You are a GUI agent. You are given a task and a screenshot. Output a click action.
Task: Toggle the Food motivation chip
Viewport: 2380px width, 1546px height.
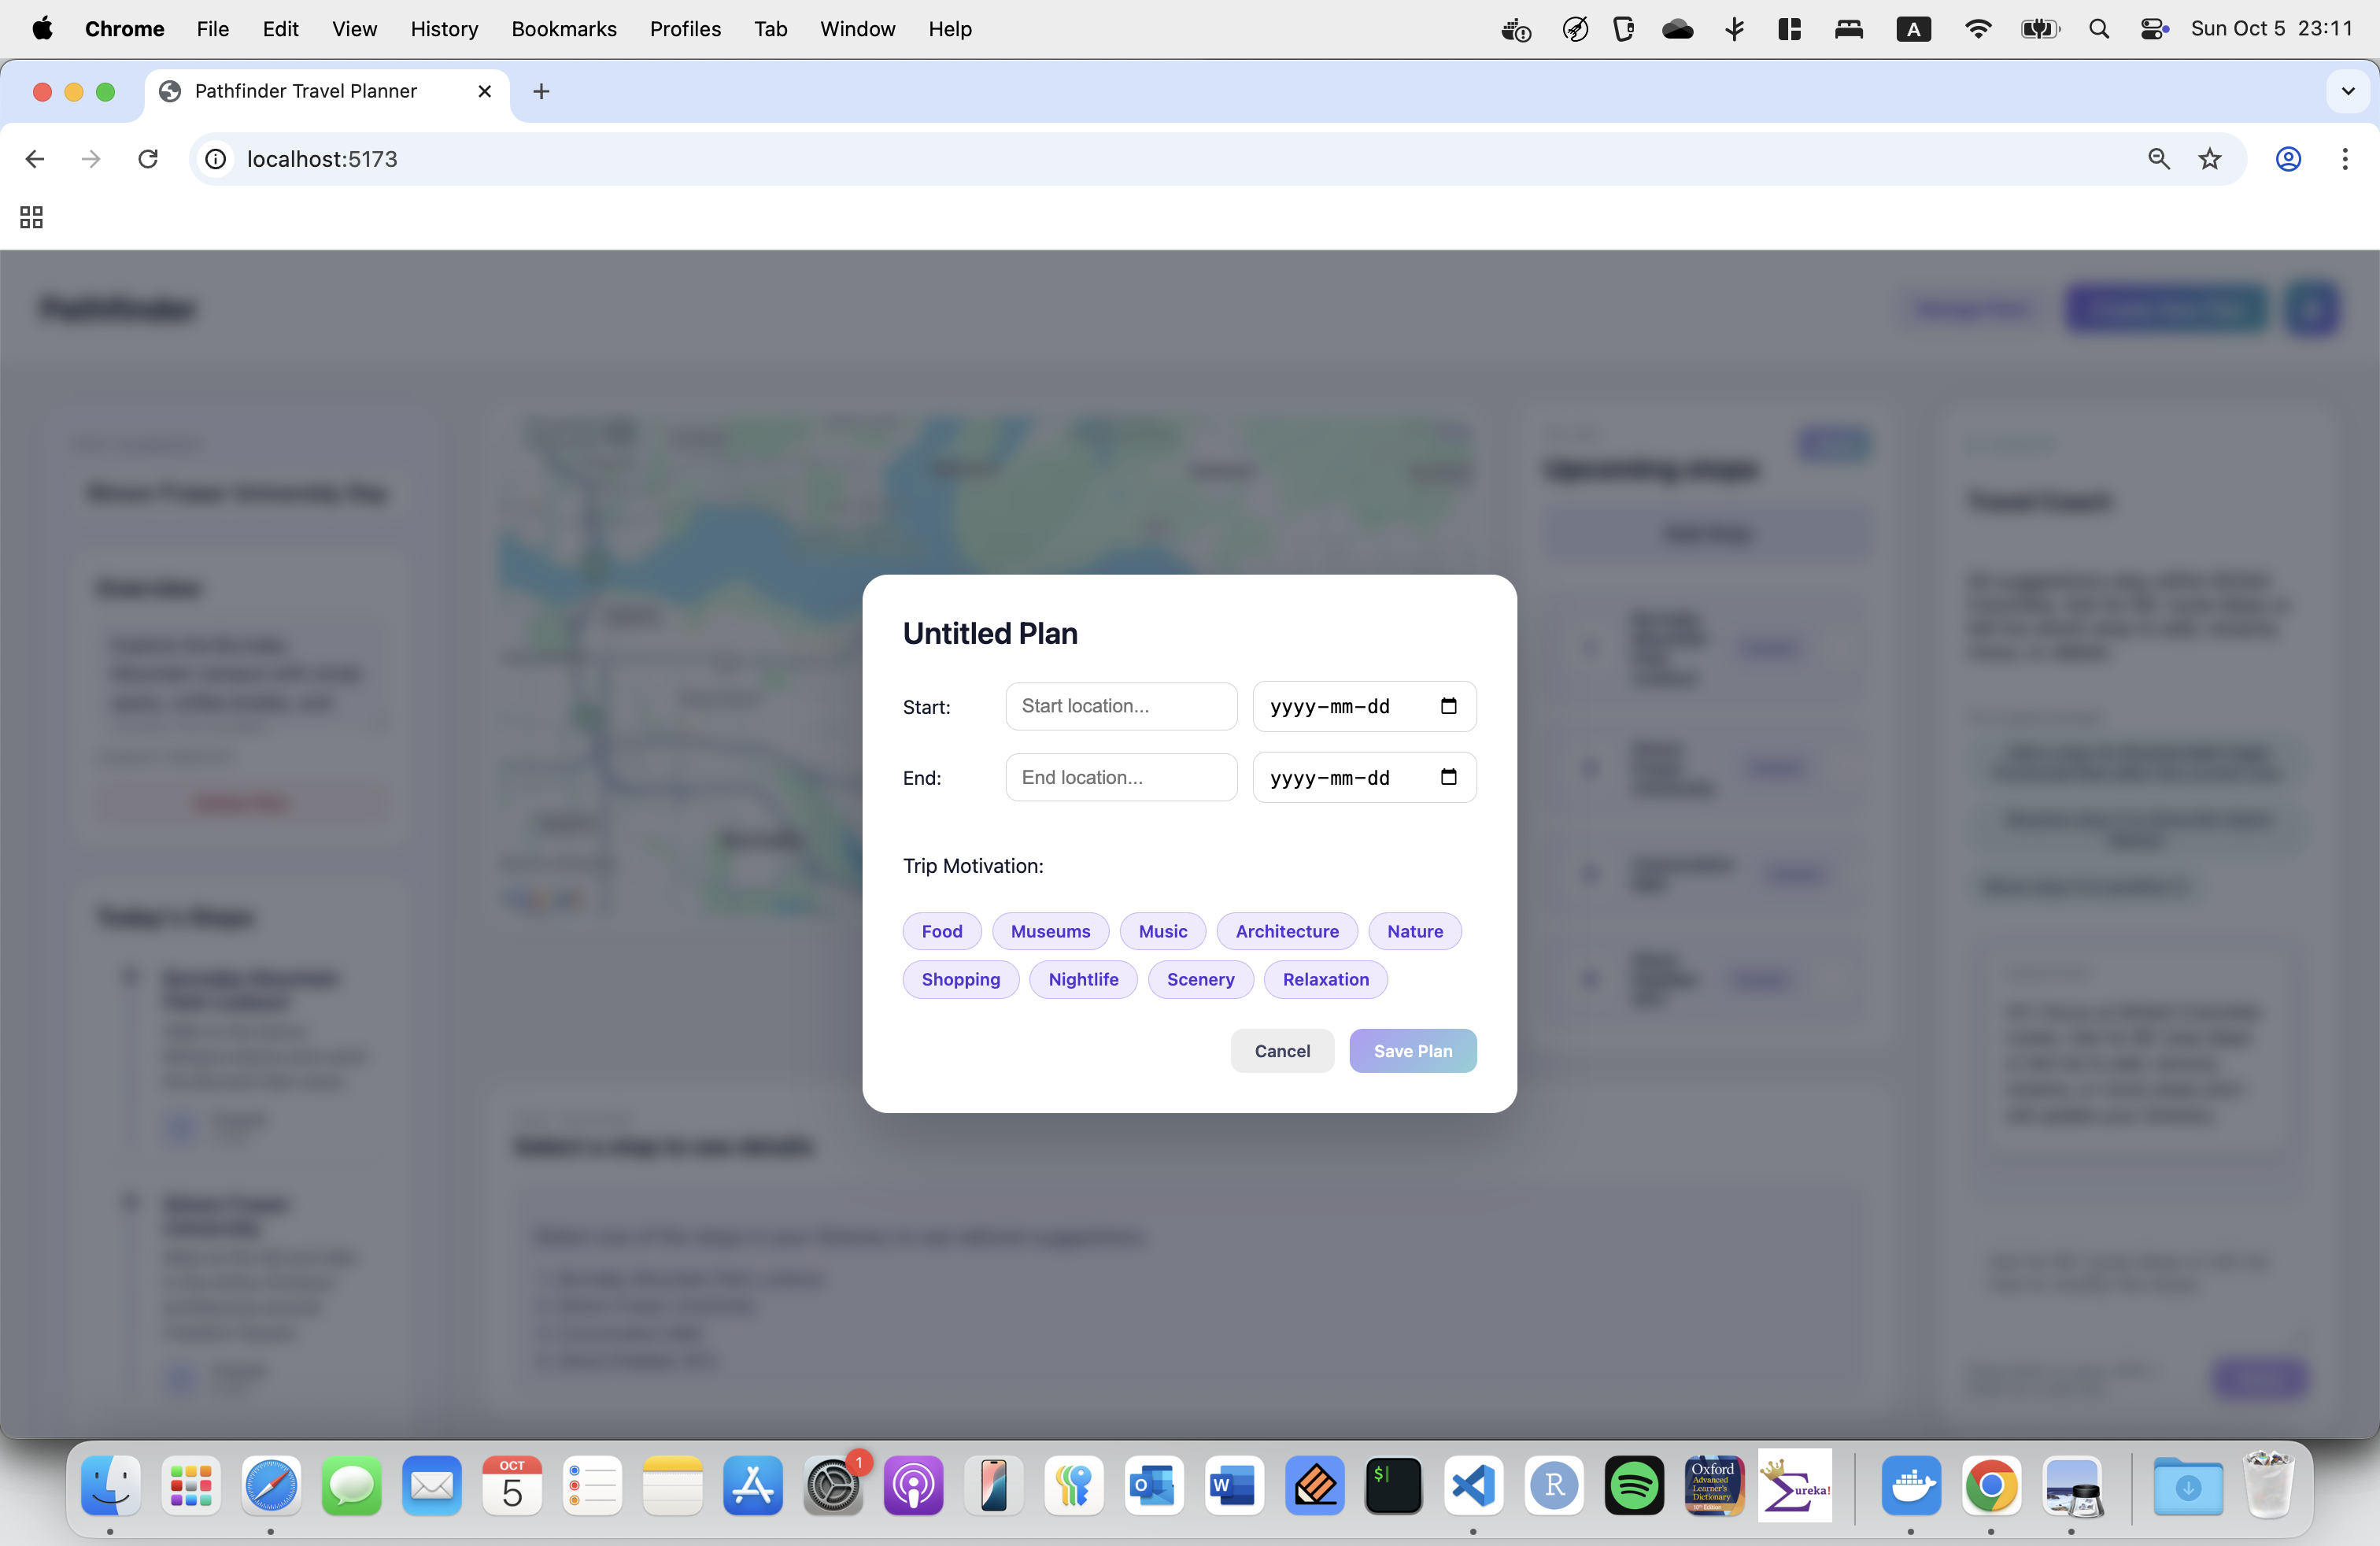(x=941, y=931)
